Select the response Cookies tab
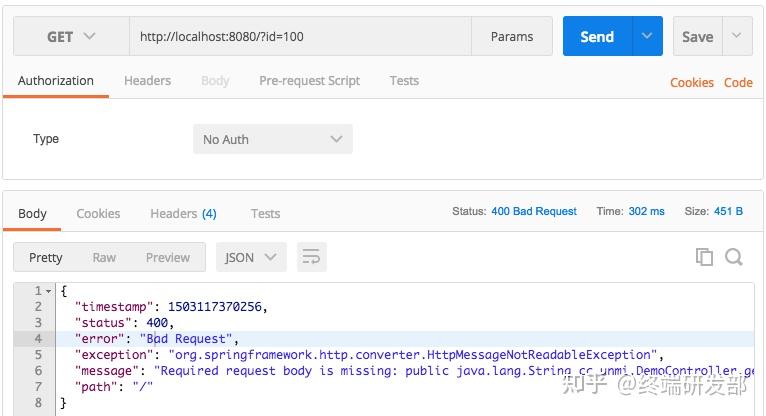 pos(98,213)
